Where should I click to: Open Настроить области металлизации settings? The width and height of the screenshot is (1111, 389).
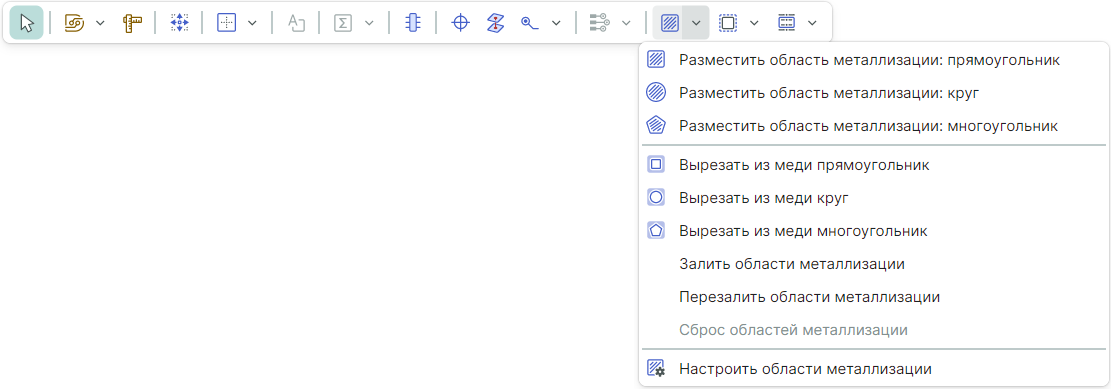pyautogui.click(x=873, y=369)
